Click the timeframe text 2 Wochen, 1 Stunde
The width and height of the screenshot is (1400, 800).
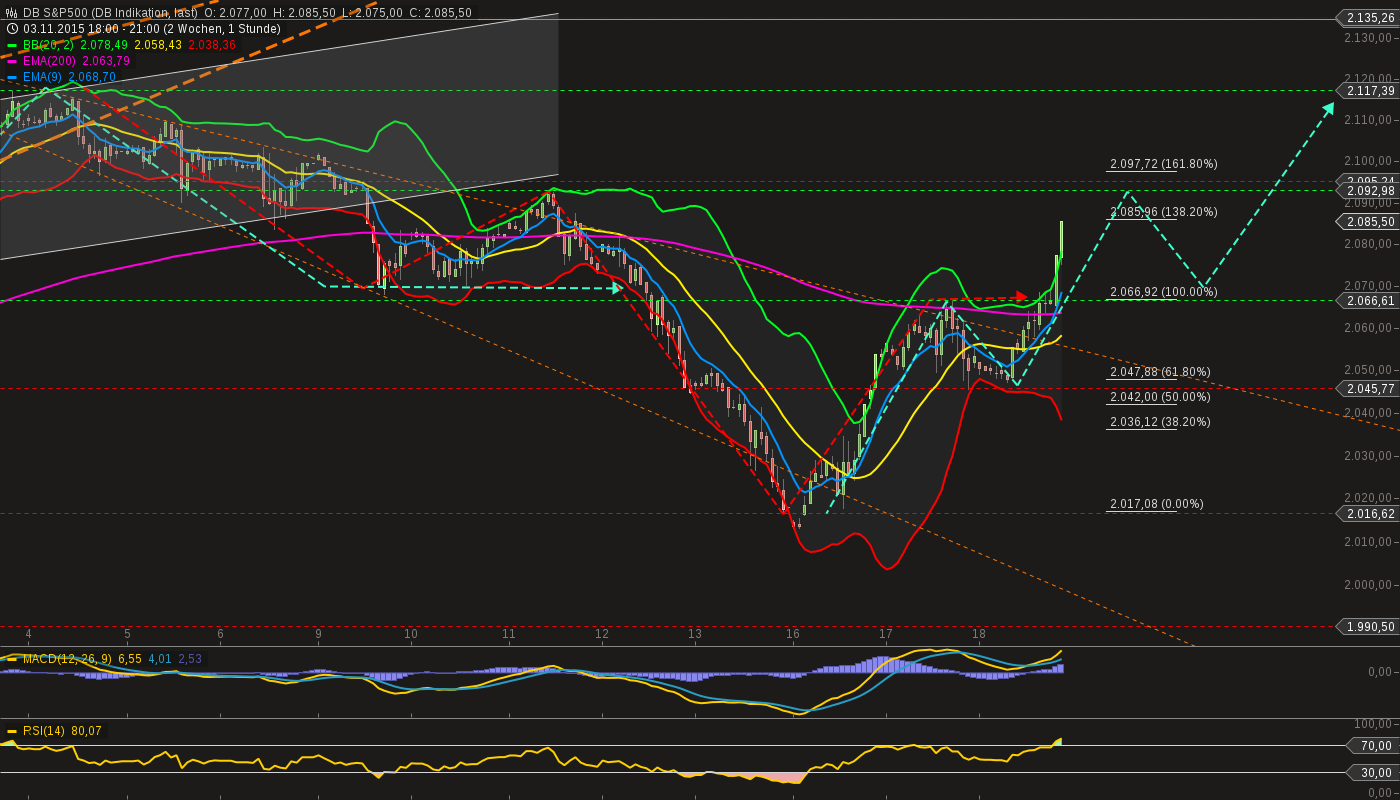click(x=220, y=29)
